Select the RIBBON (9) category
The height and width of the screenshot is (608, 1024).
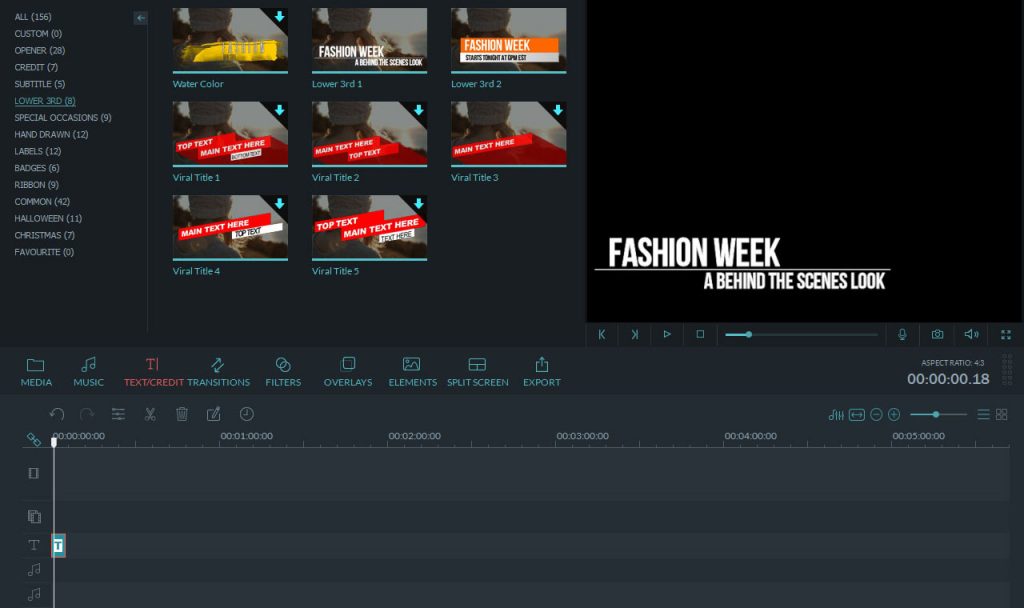click(x=36, y=185)
